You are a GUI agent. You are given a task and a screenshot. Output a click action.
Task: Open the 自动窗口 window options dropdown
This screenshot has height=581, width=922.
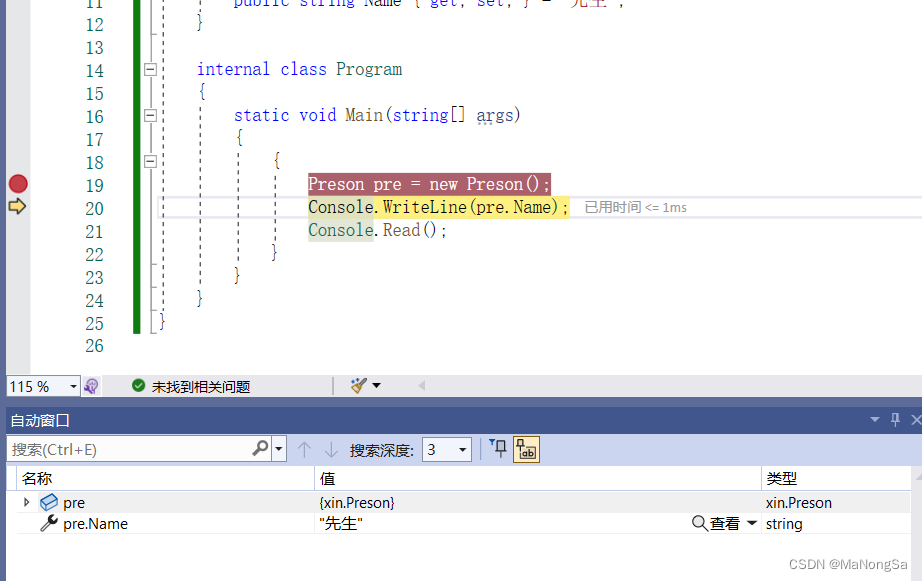point(875,420)
